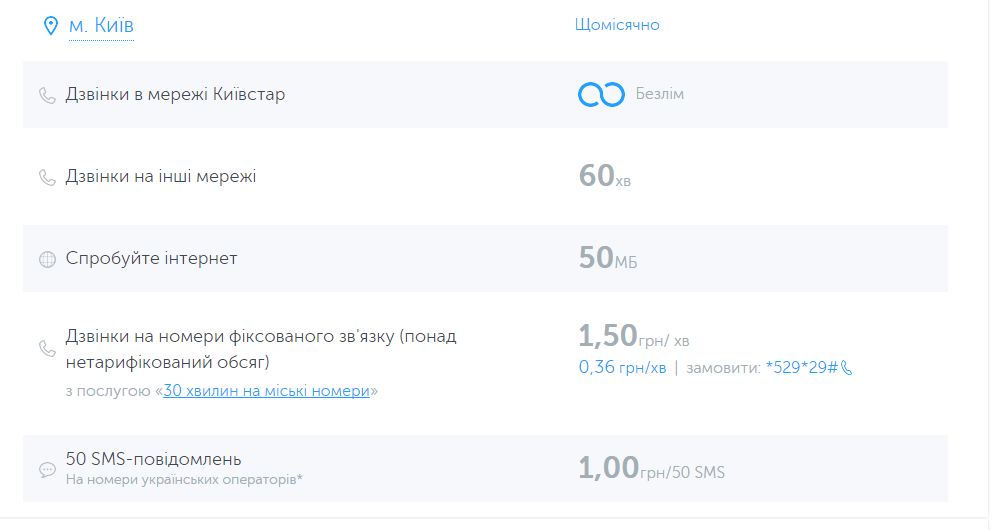
Task: Open the 30 хвилин на міські номери link
Action: [x=266, y=390]
